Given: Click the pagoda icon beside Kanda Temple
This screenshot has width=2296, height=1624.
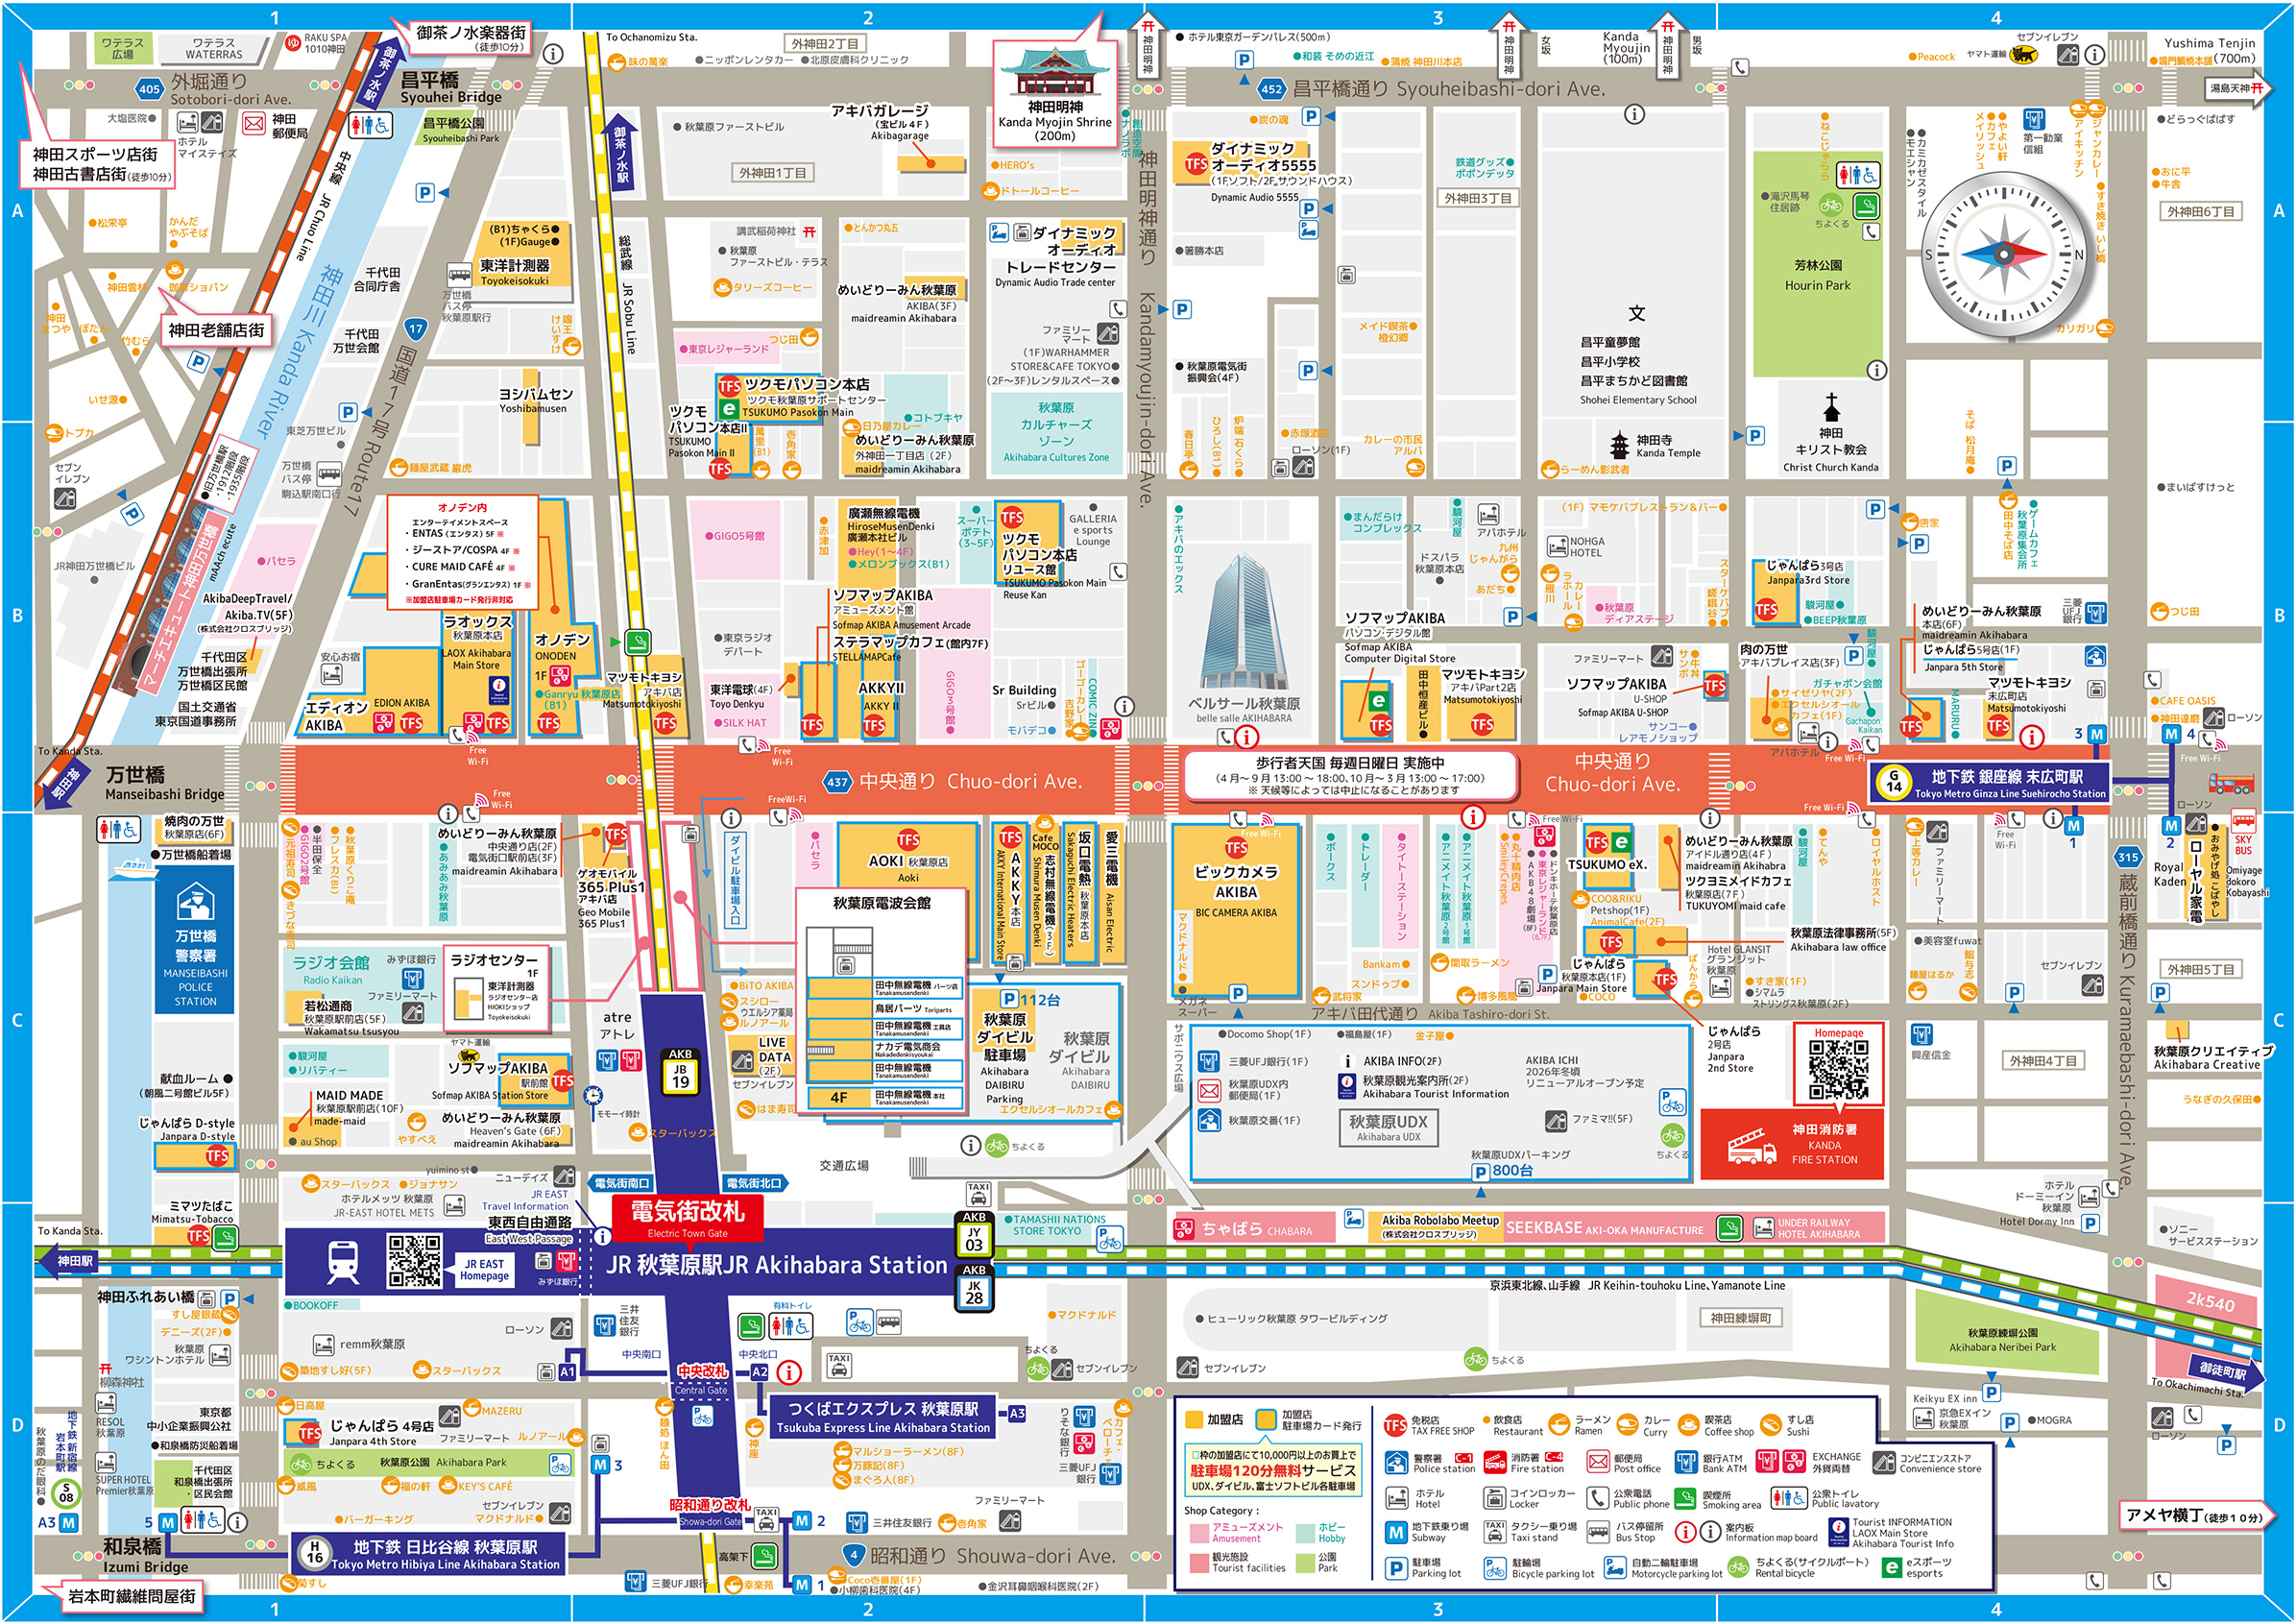Looking at the screenshot, I should point(1619,446).
